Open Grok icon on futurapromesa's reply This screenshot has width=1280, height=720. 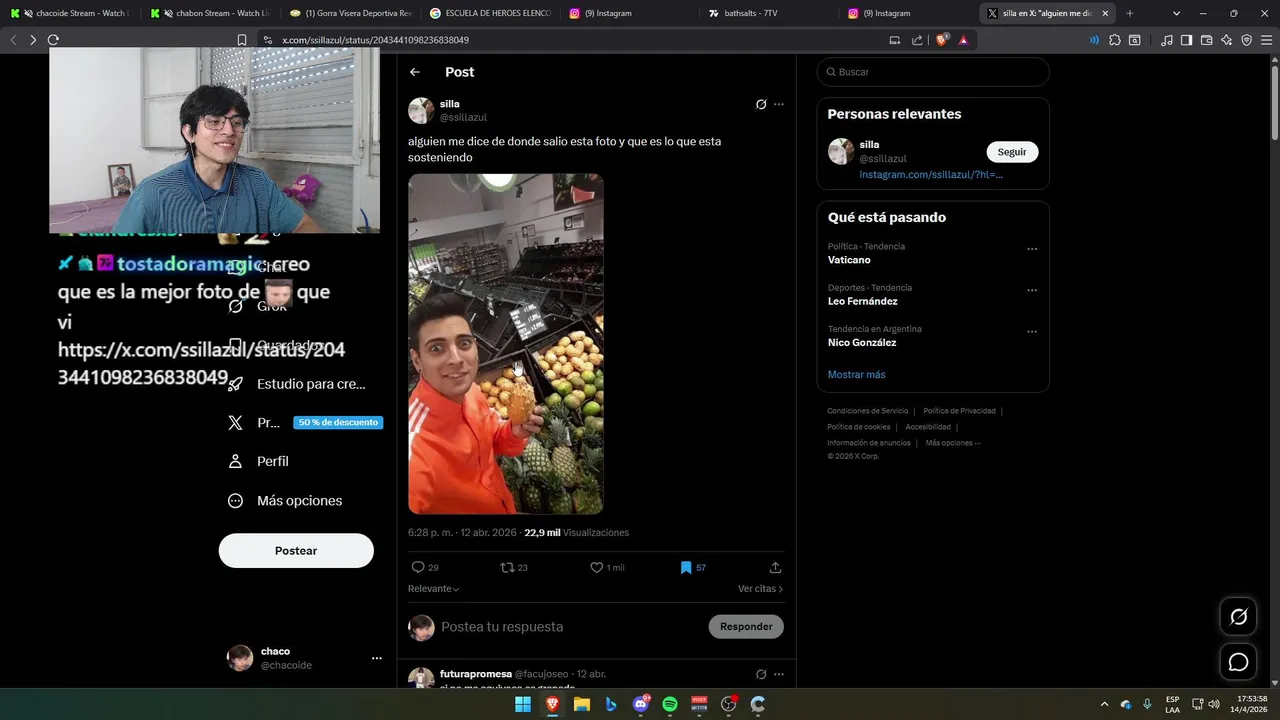point(761,674)
